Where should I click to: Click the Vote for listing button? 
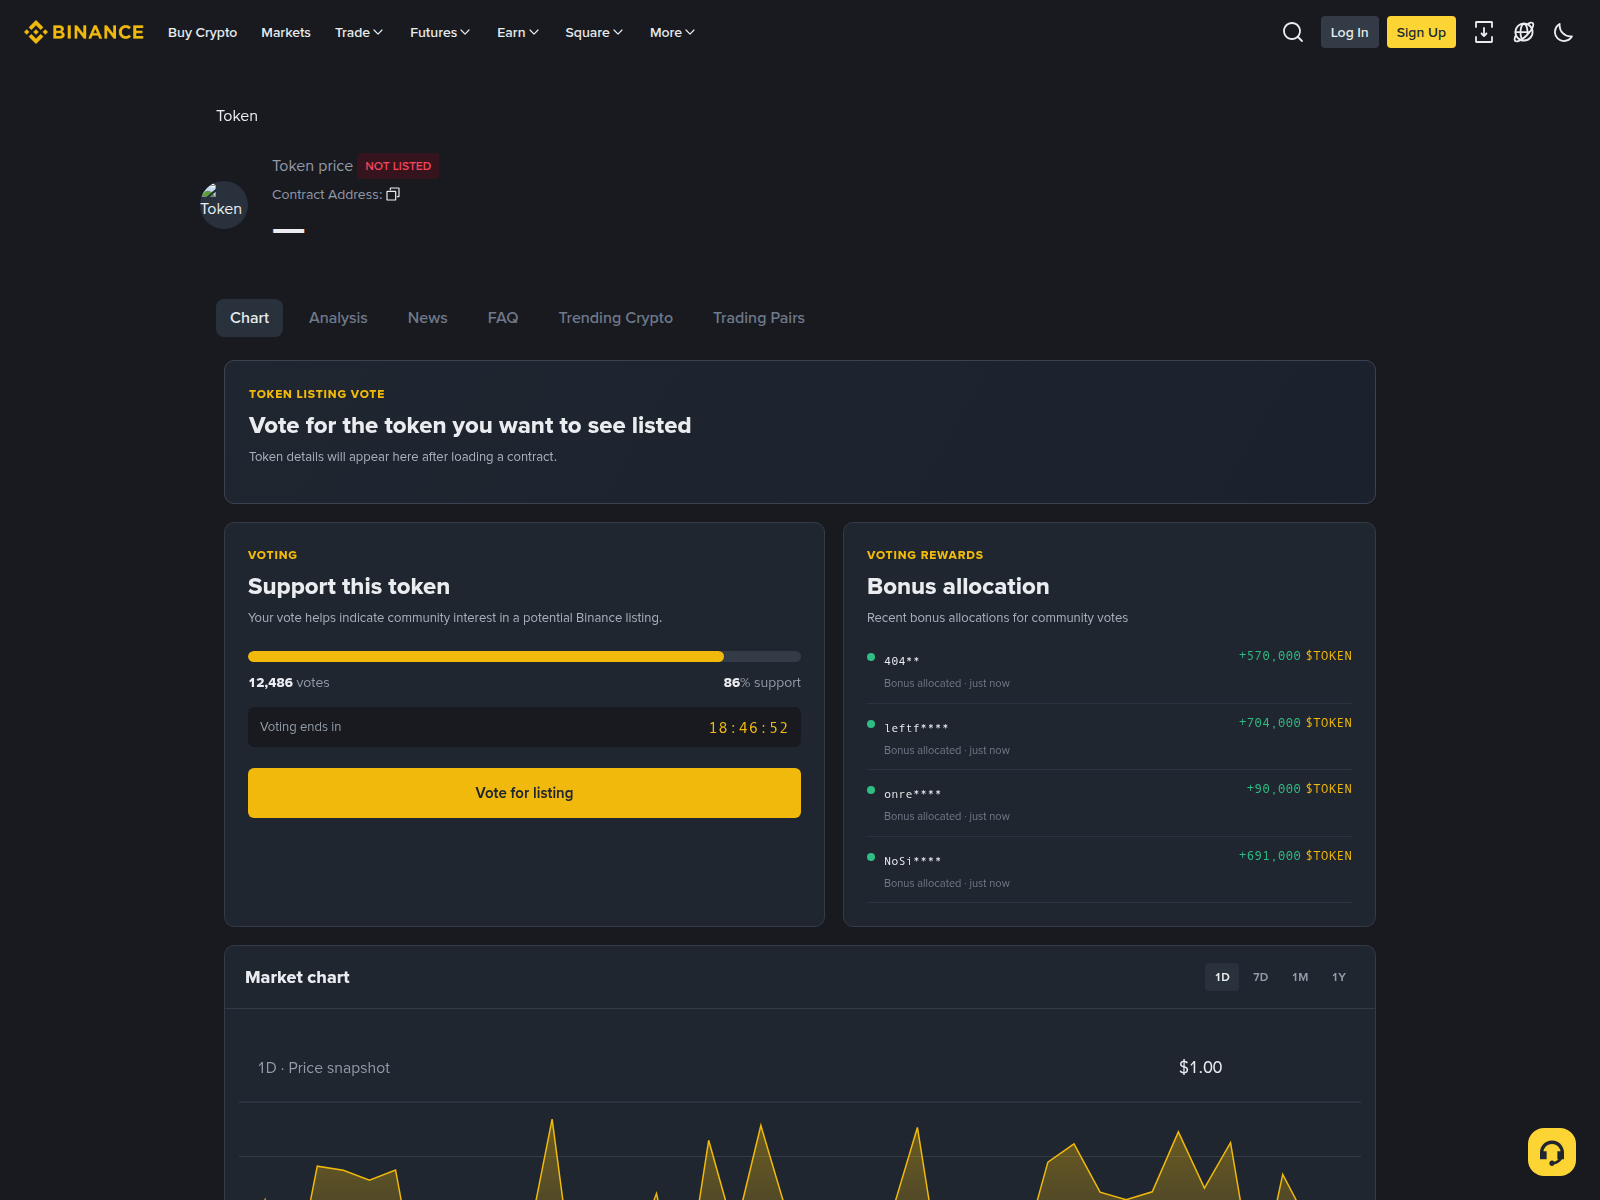point(524,793)
